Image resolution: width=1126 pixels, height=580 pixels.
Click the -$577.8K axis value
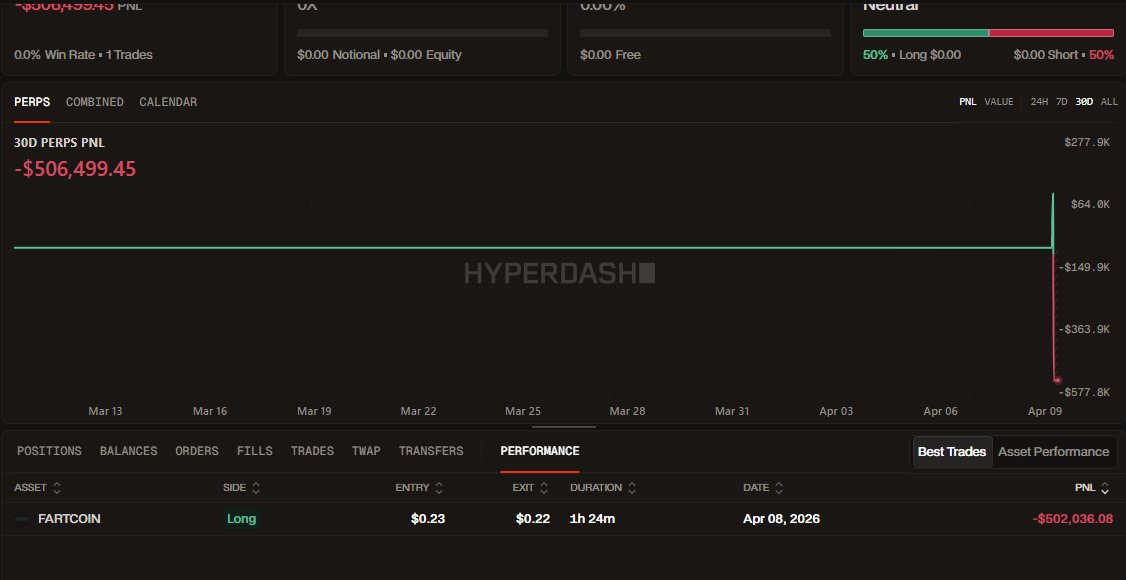point(1085,392)
